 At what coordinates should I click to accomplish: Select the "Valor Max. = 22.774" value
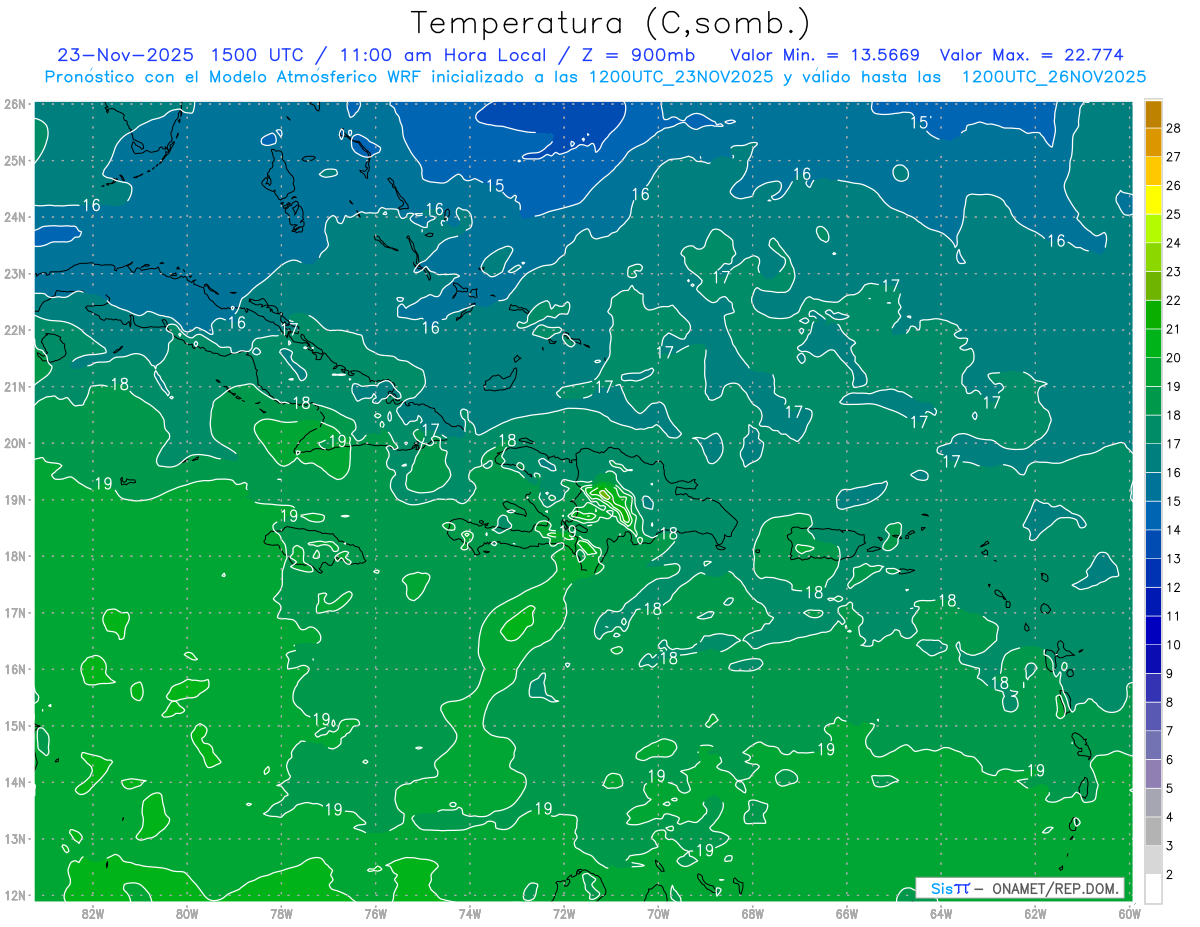pos(1031,55)
